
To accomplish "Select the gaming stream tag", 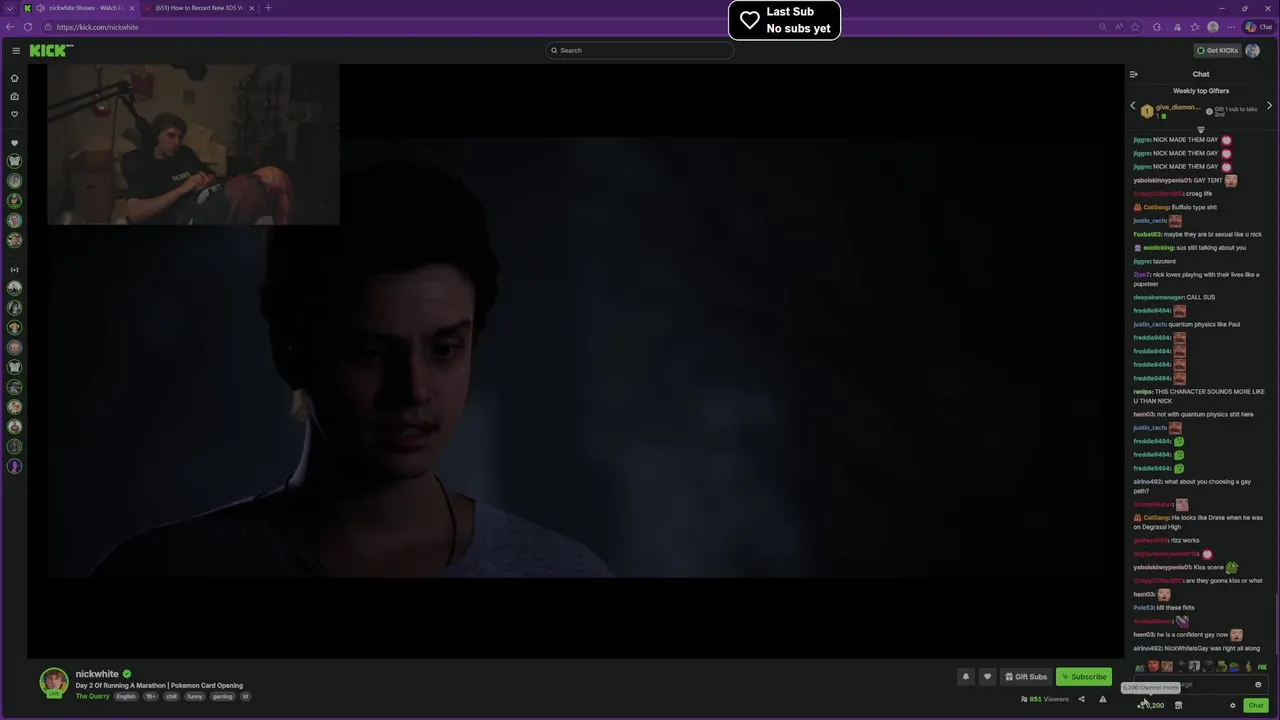I will tap(222, 696).
